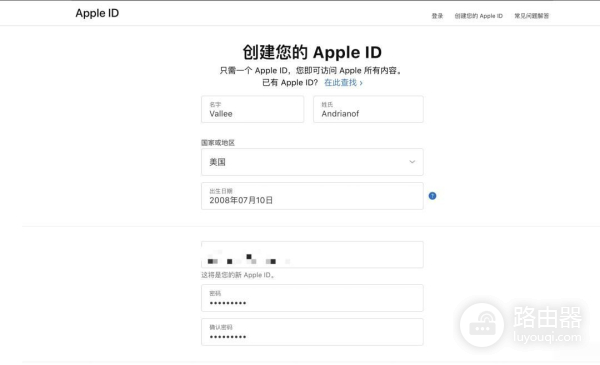The image size is (600, 365).
Task: Click the 这将是您的新 Apple ID note text
Action: (238, 275)
